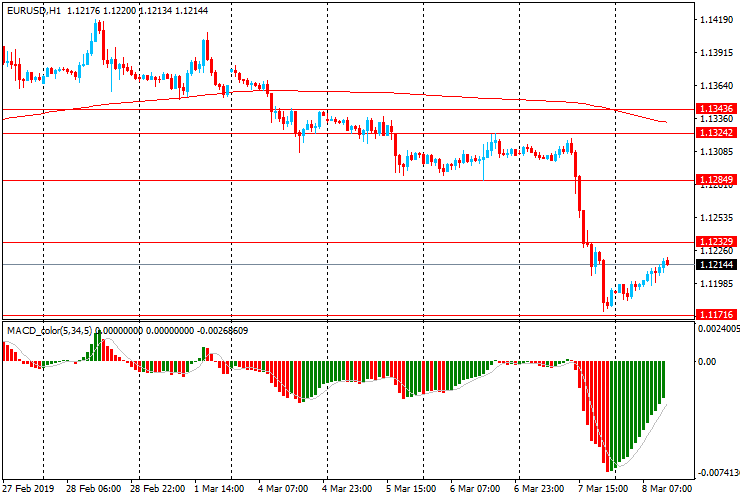Click the 6 Mar 23:00 time label
This screenshot has width=740, height=500.
pos(539,489)
